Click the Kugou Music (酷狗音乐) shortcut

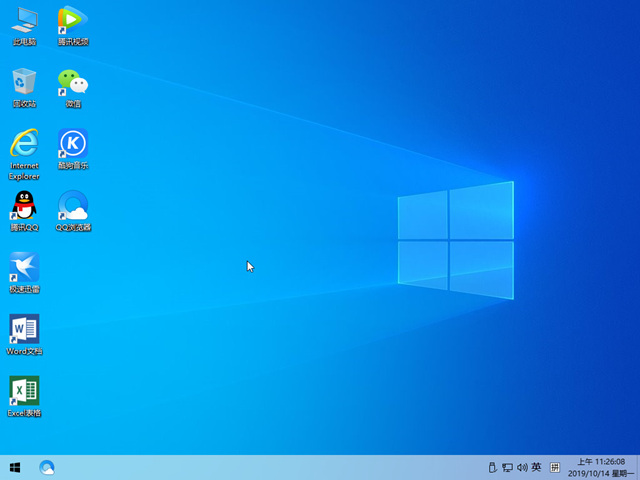click(x=72, y=144)
